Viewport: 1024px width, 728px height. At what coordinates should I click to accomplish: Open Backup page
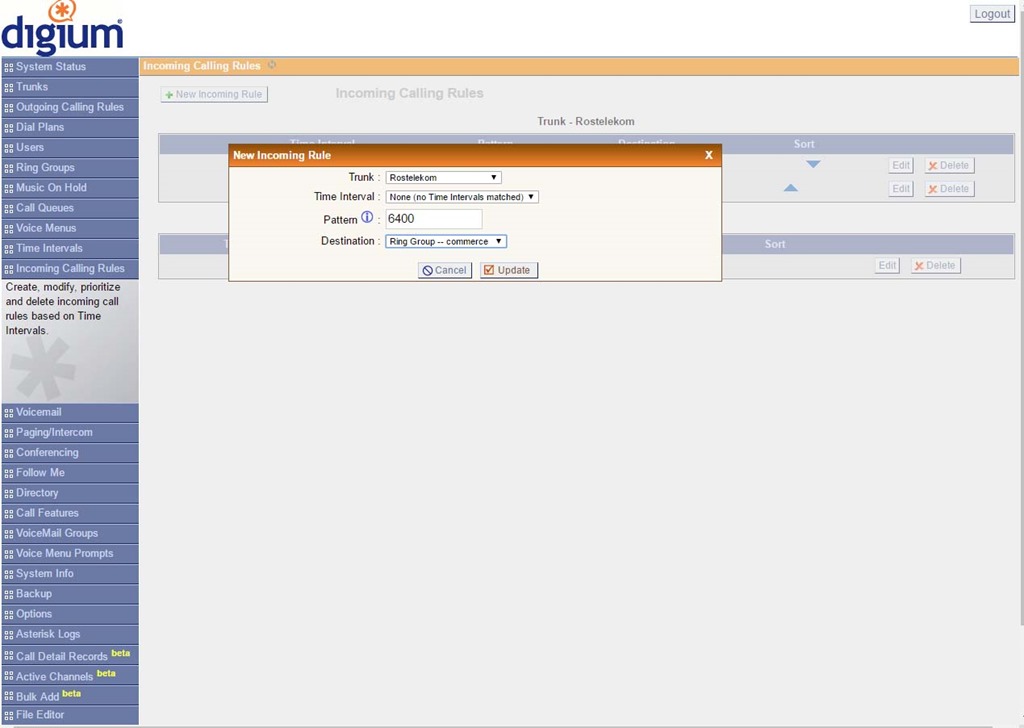tap(70, 595)
